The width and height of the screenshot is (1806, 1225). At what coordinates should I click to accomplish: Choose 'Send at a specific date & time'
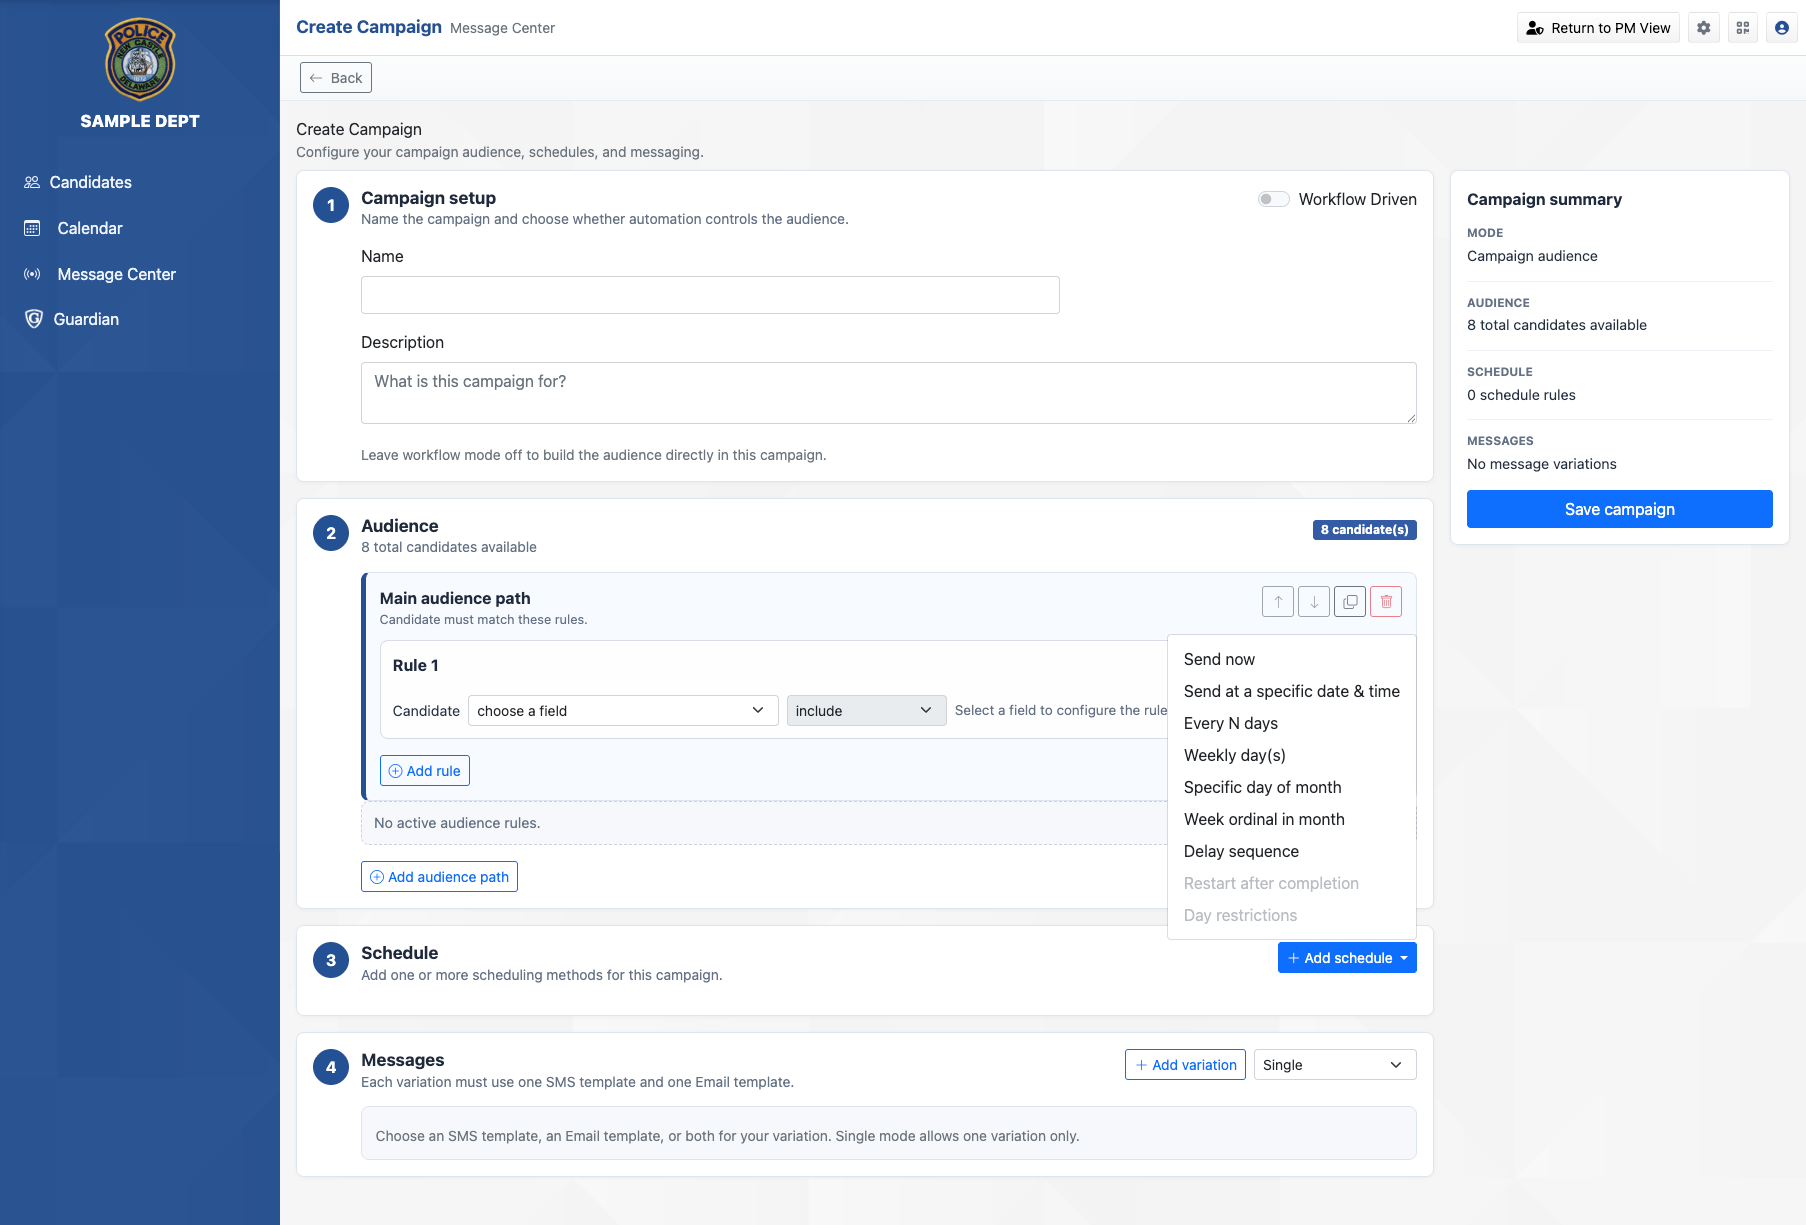click(1292, 691)
